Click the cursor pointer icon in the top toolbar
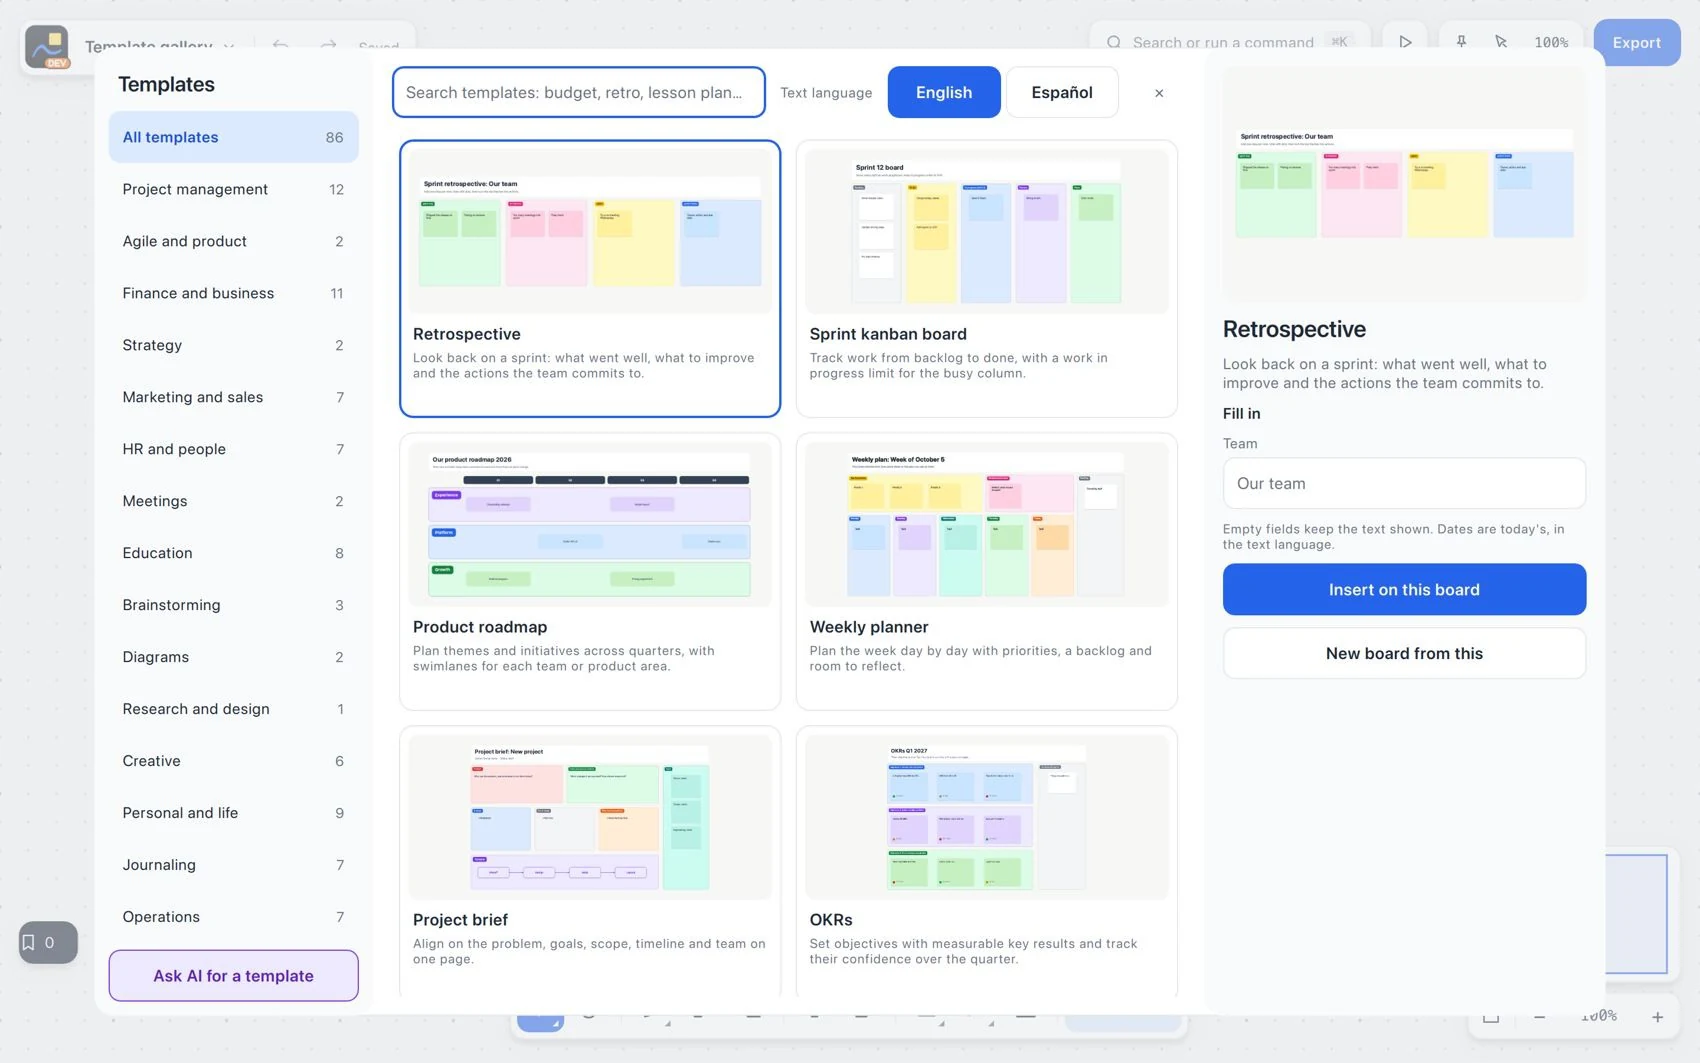 (1501, 42)
